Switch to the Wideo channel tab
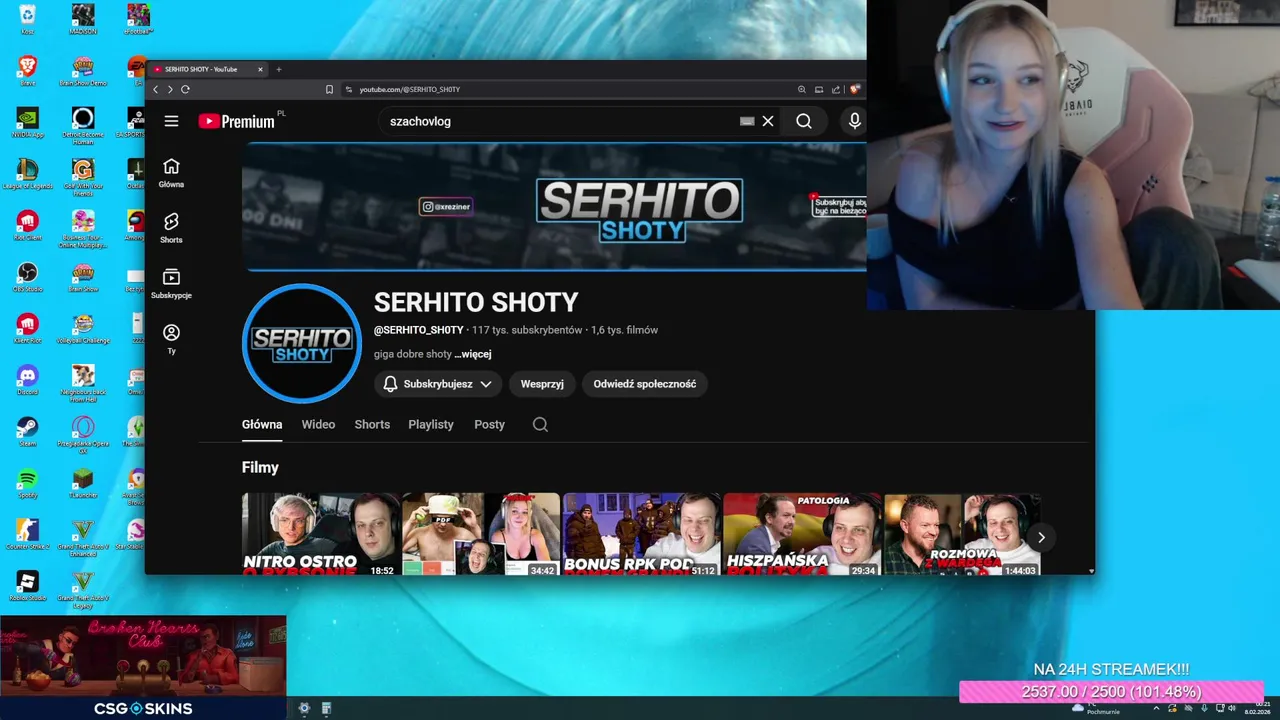The width and height of the screenshot is (1280, 720). point(318,424)
